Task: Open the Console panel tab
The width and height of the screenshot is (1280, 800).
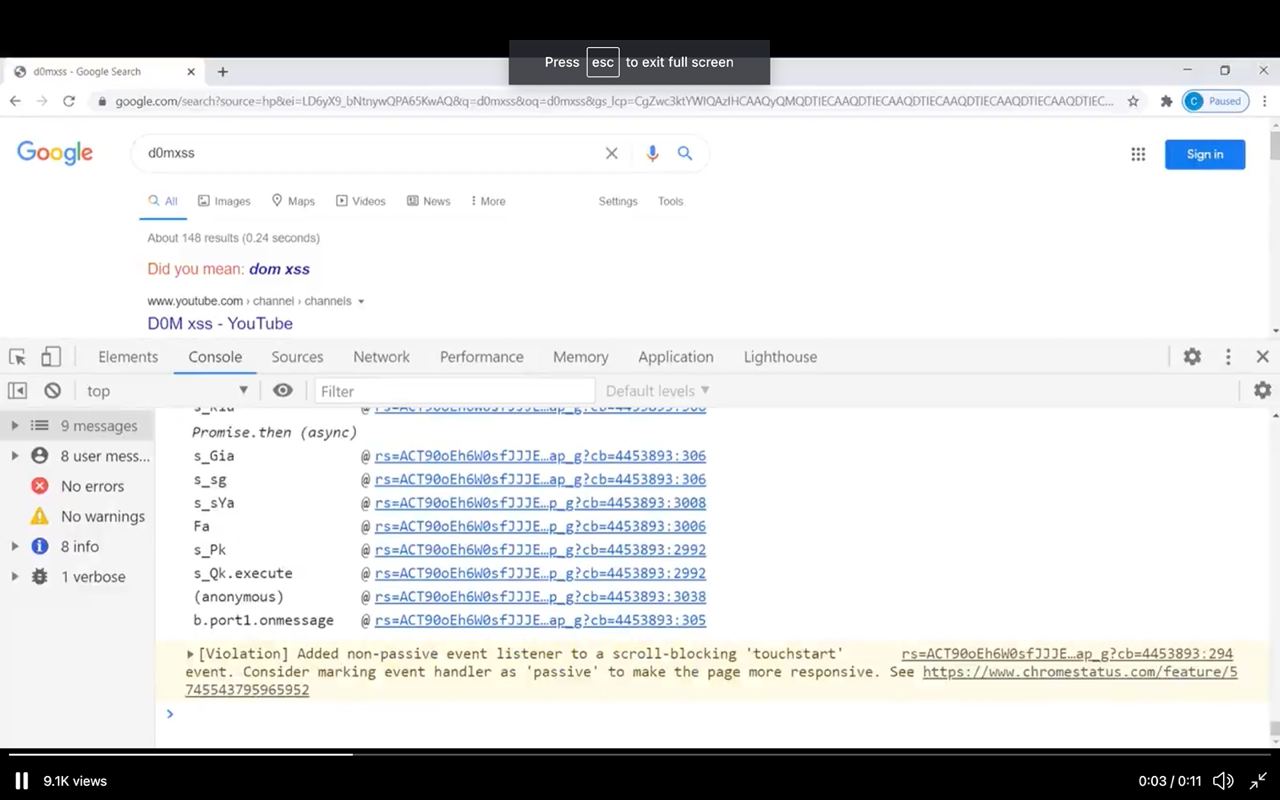Action: point(215,357)
